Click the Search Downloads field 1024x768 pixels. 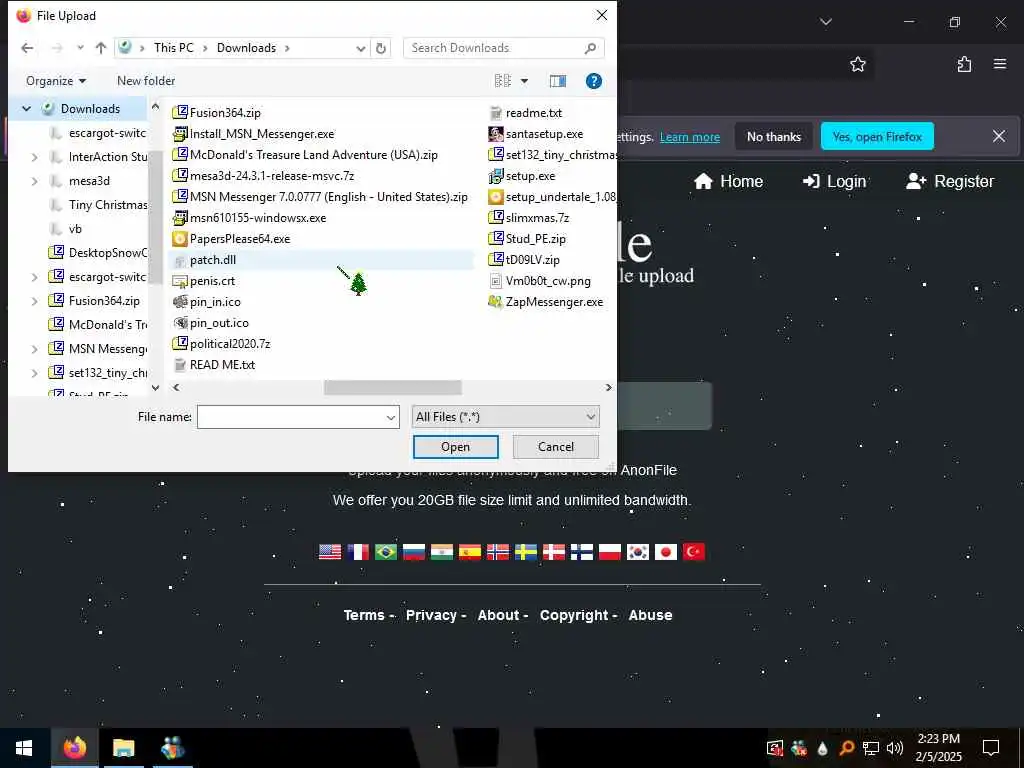504,48
